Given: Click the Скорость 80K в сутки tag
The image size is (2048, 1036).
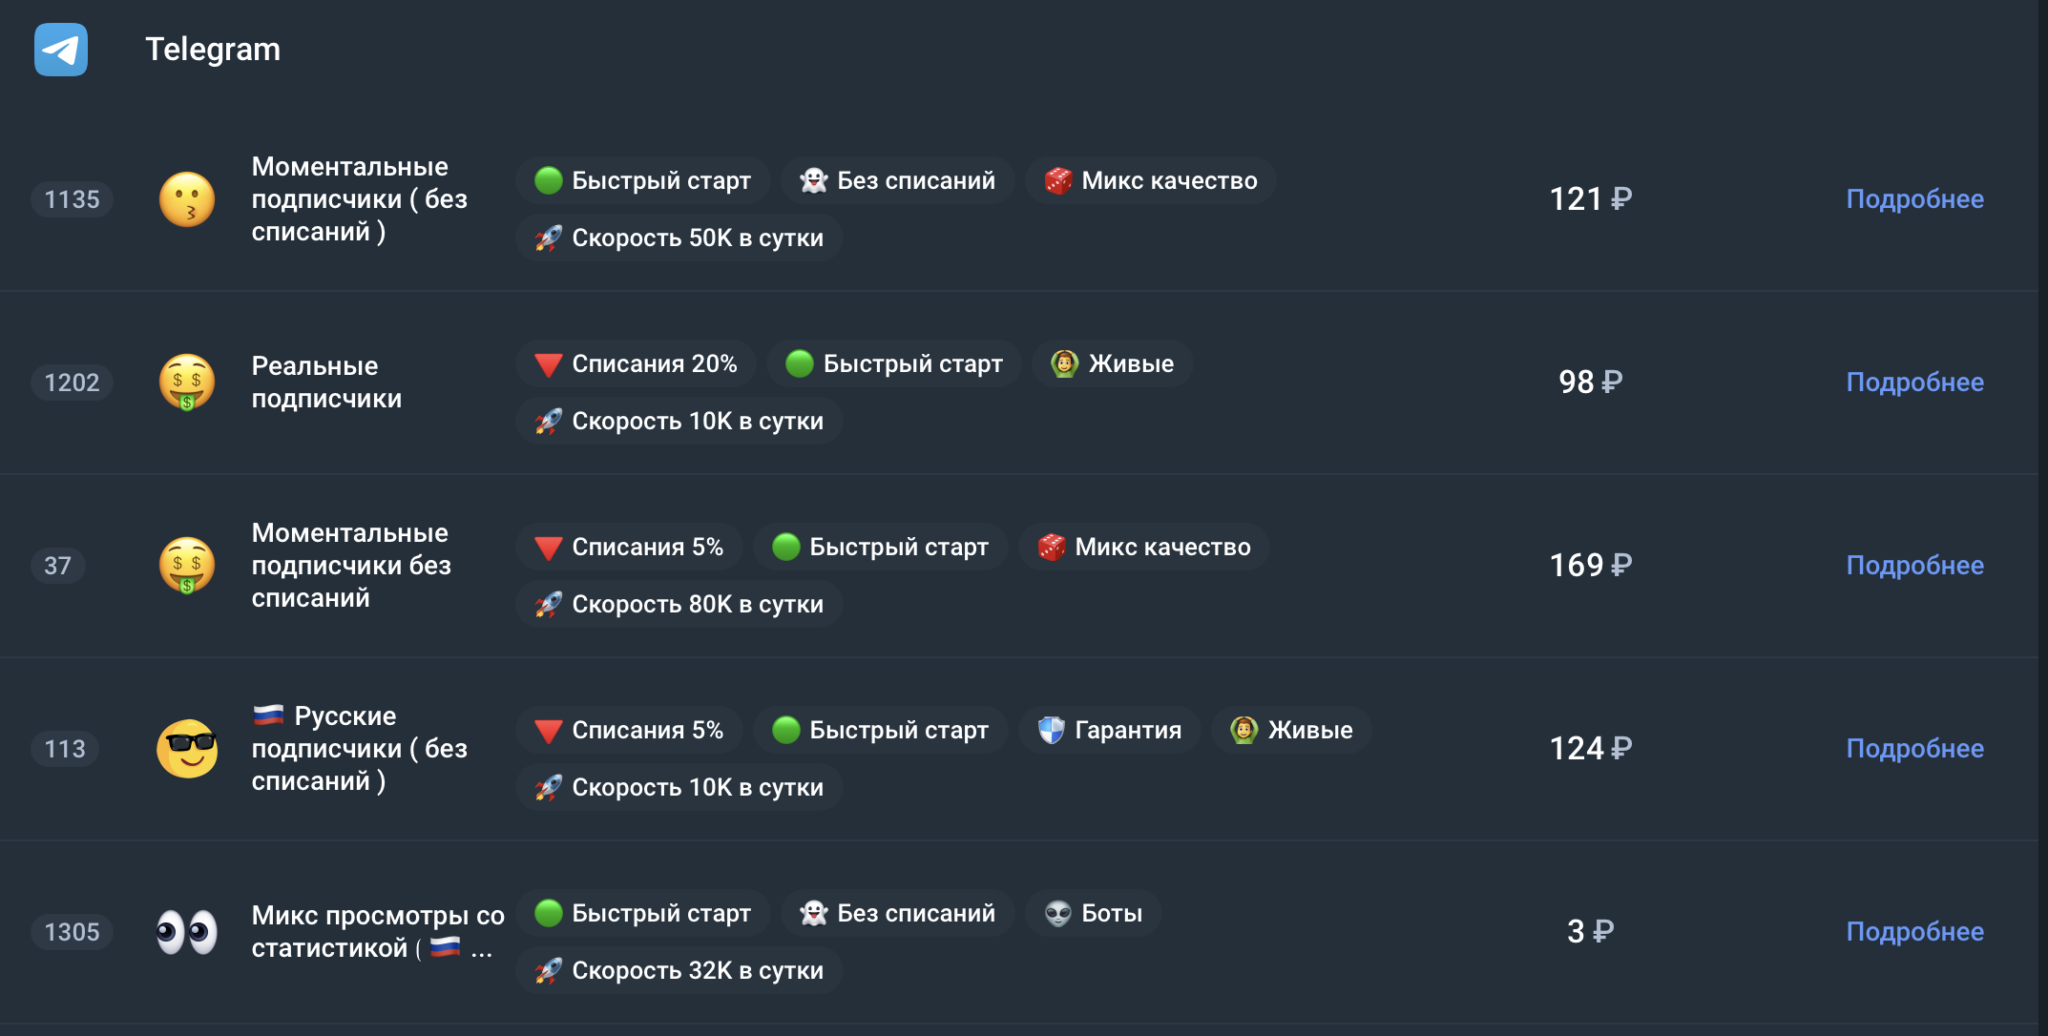Looking at the screenshot, I should pos(679,604).
